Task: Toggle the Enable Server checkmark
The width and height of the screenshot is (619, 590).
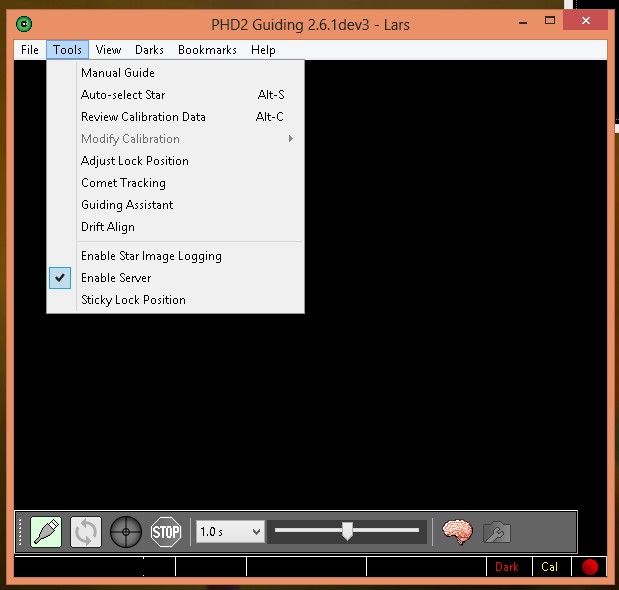Action: [60, 278]
